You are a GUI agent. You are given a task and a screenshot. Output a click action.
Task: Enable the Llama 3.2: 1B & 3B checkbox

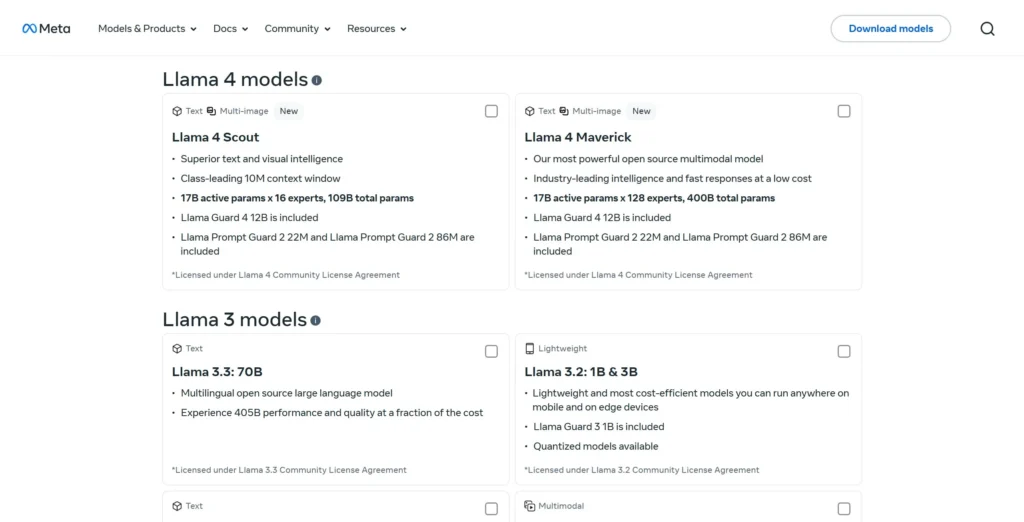[x=844, y=351]
